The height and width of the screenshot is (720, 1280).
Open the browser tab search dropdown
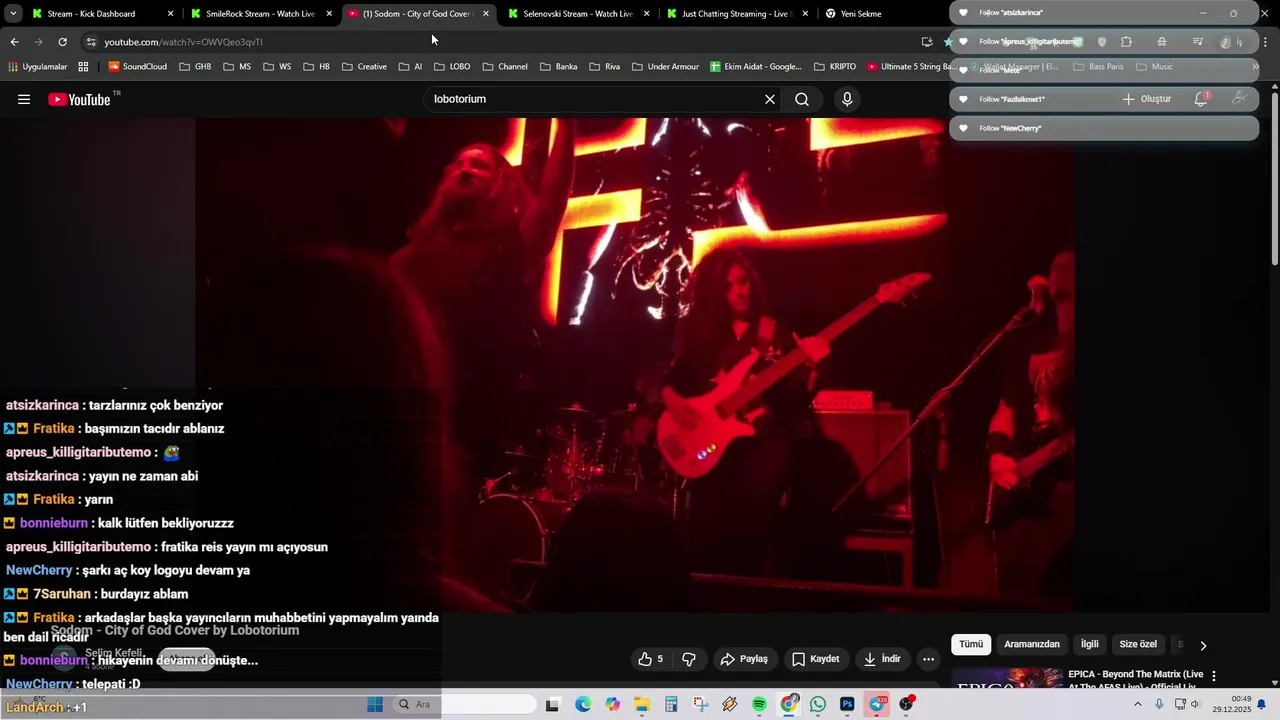click(13, 14)
